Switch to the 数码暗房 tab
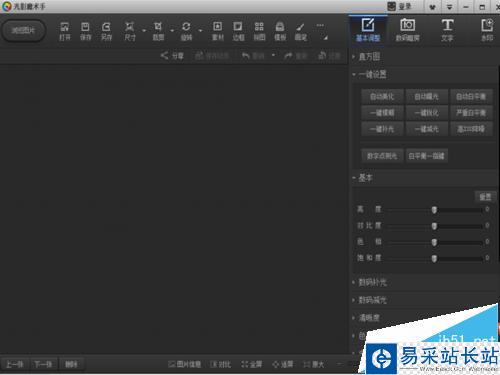Image resolution: width=500 pixels, height=375 pixels. coord(407,30)
